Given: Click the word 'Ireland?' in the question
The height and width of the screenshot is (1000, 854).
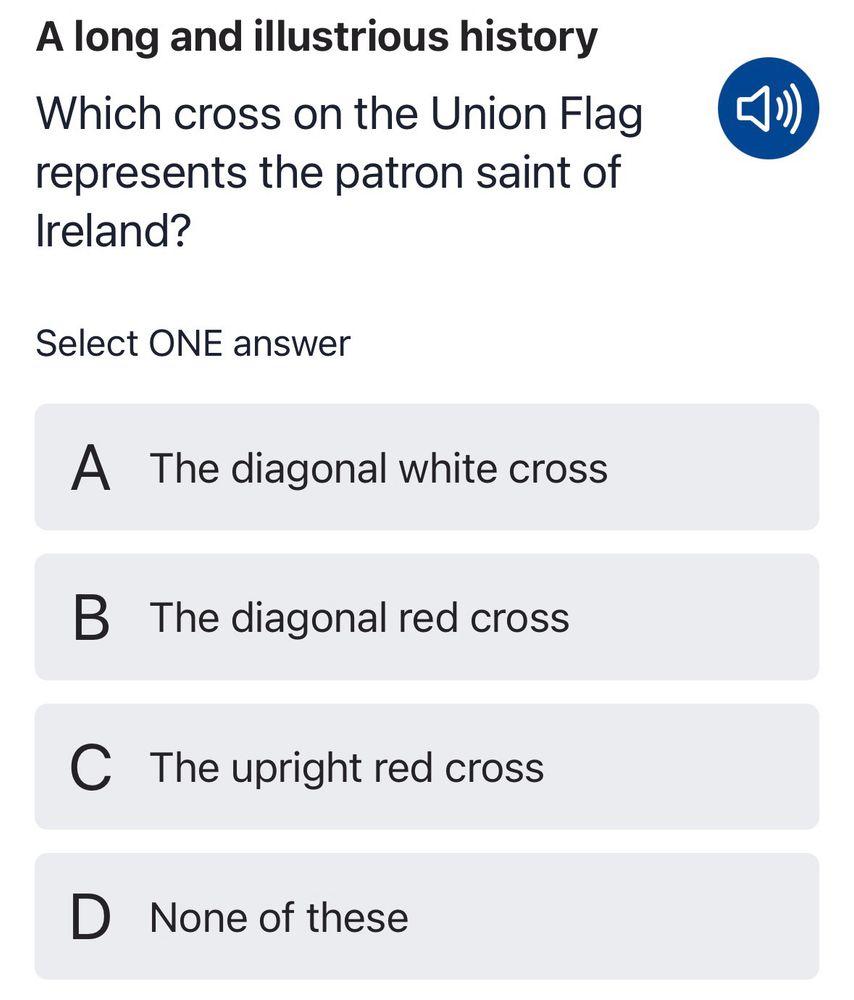Looking at the screenshot, I should [x=113, y=230].
